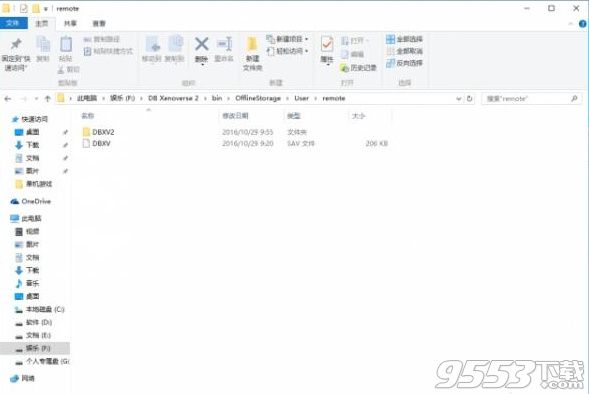Click the Open ribbon button
Screen dimensions: 589x394
coord(355,41)
